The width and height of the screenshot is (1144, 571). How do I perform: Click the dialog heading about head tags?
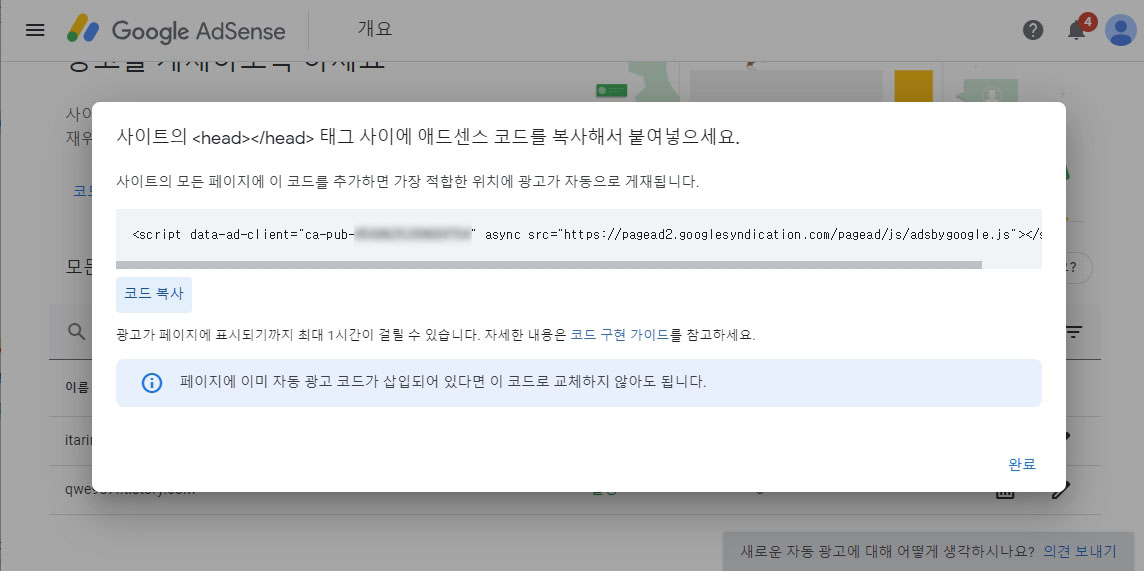(428, 138)
